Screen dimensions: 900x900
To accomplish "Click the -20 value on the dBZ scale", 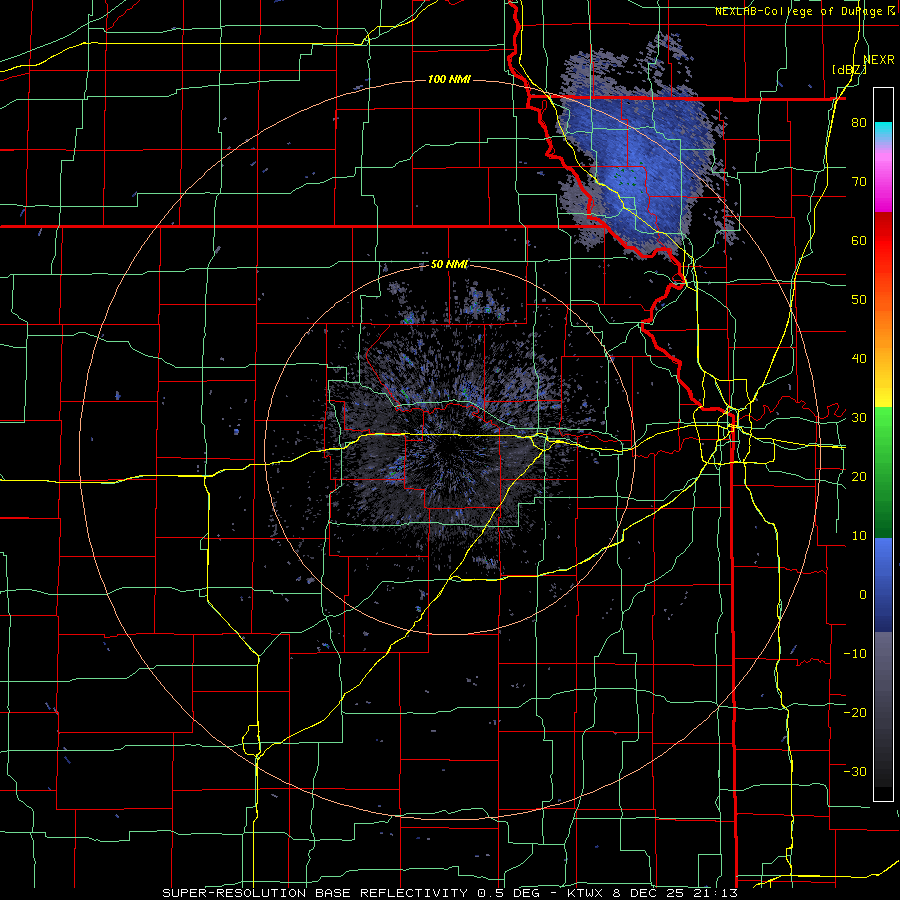I will click(x=855, y=712).
